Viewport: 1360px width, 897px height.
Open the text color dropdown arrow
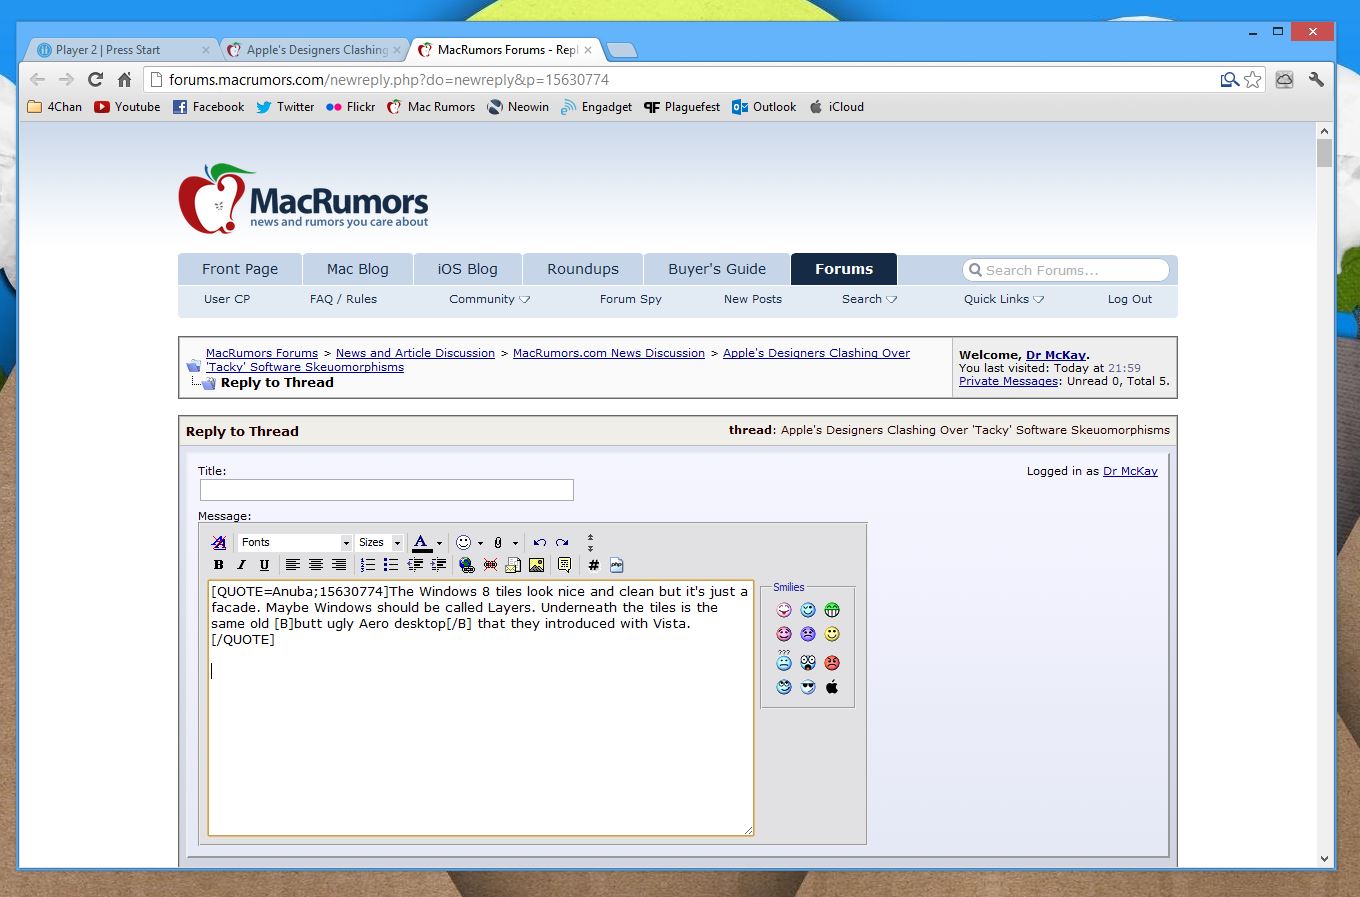pos(439,543)
